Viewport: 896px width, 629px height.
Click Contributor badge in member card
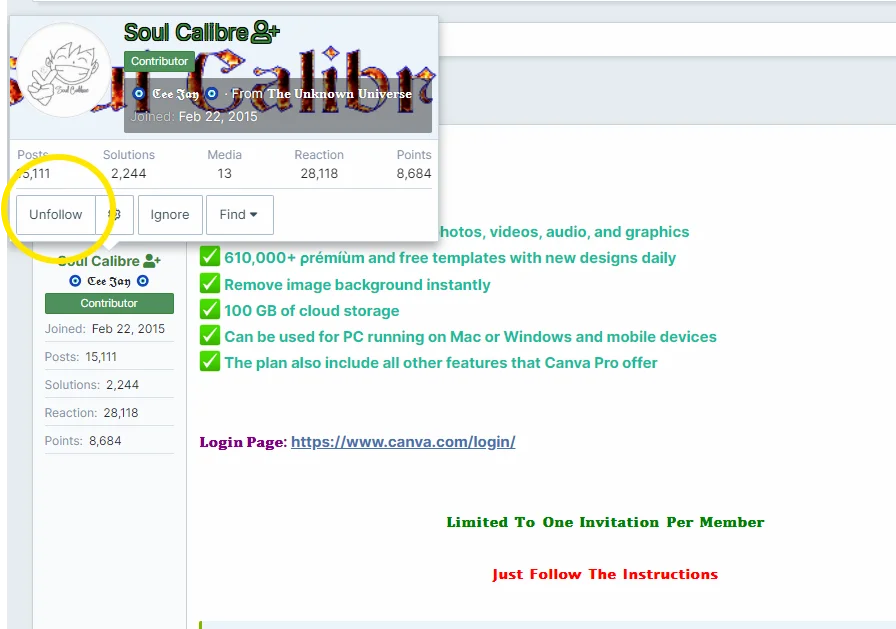(x=159, y=61)
